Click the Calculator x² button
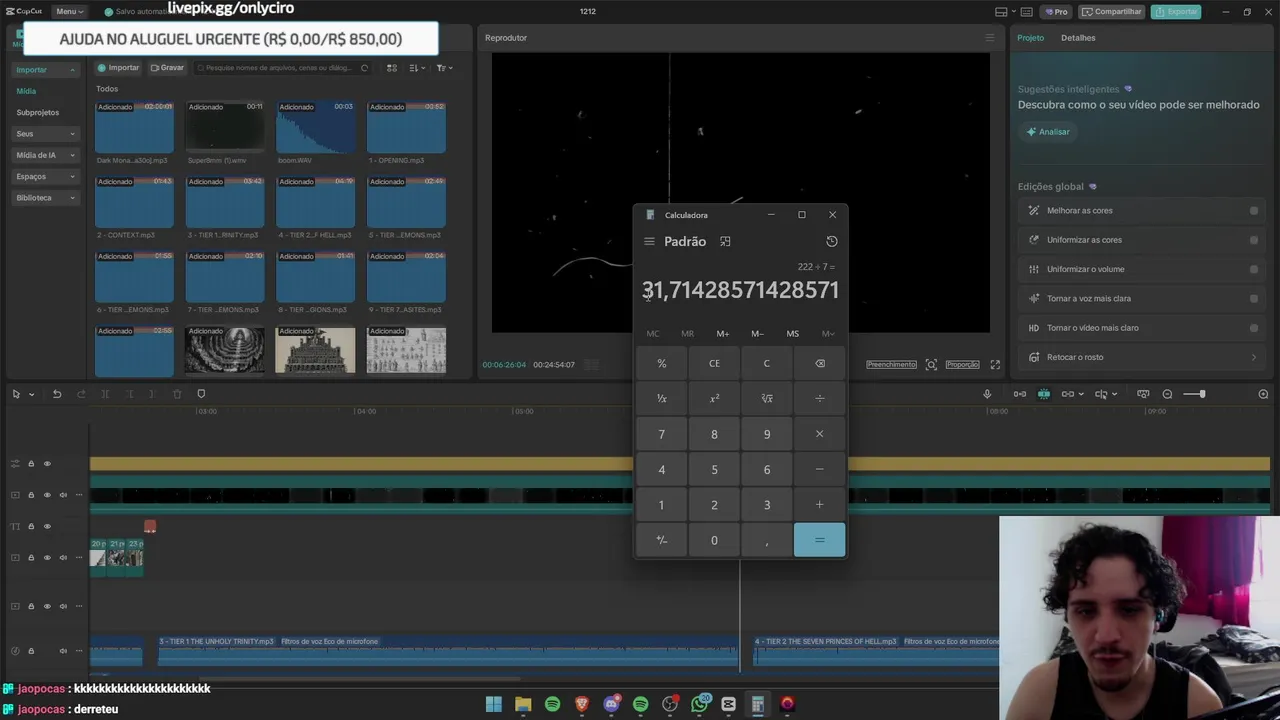Viewport: 1280px width, 720px height. [714, 398]
